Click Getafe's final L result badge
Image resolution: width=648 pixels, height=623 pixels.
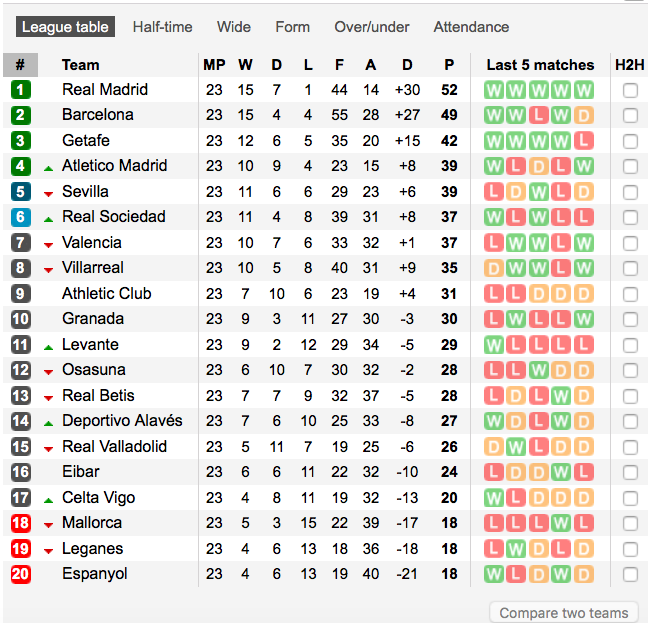tap(584, 141)
